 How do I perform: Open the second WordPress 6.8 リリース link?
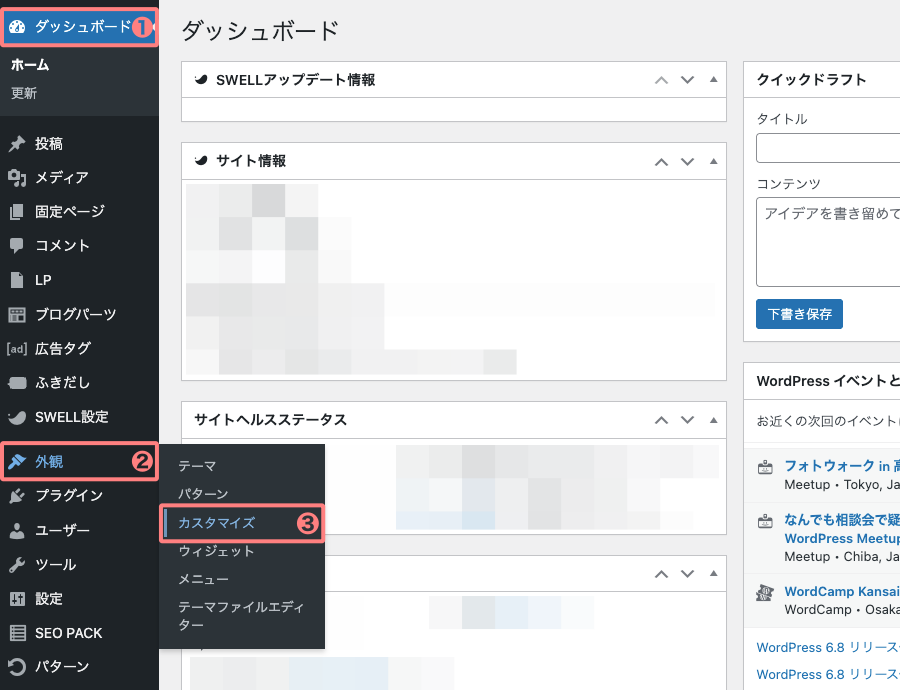click(x=828, y=675)
